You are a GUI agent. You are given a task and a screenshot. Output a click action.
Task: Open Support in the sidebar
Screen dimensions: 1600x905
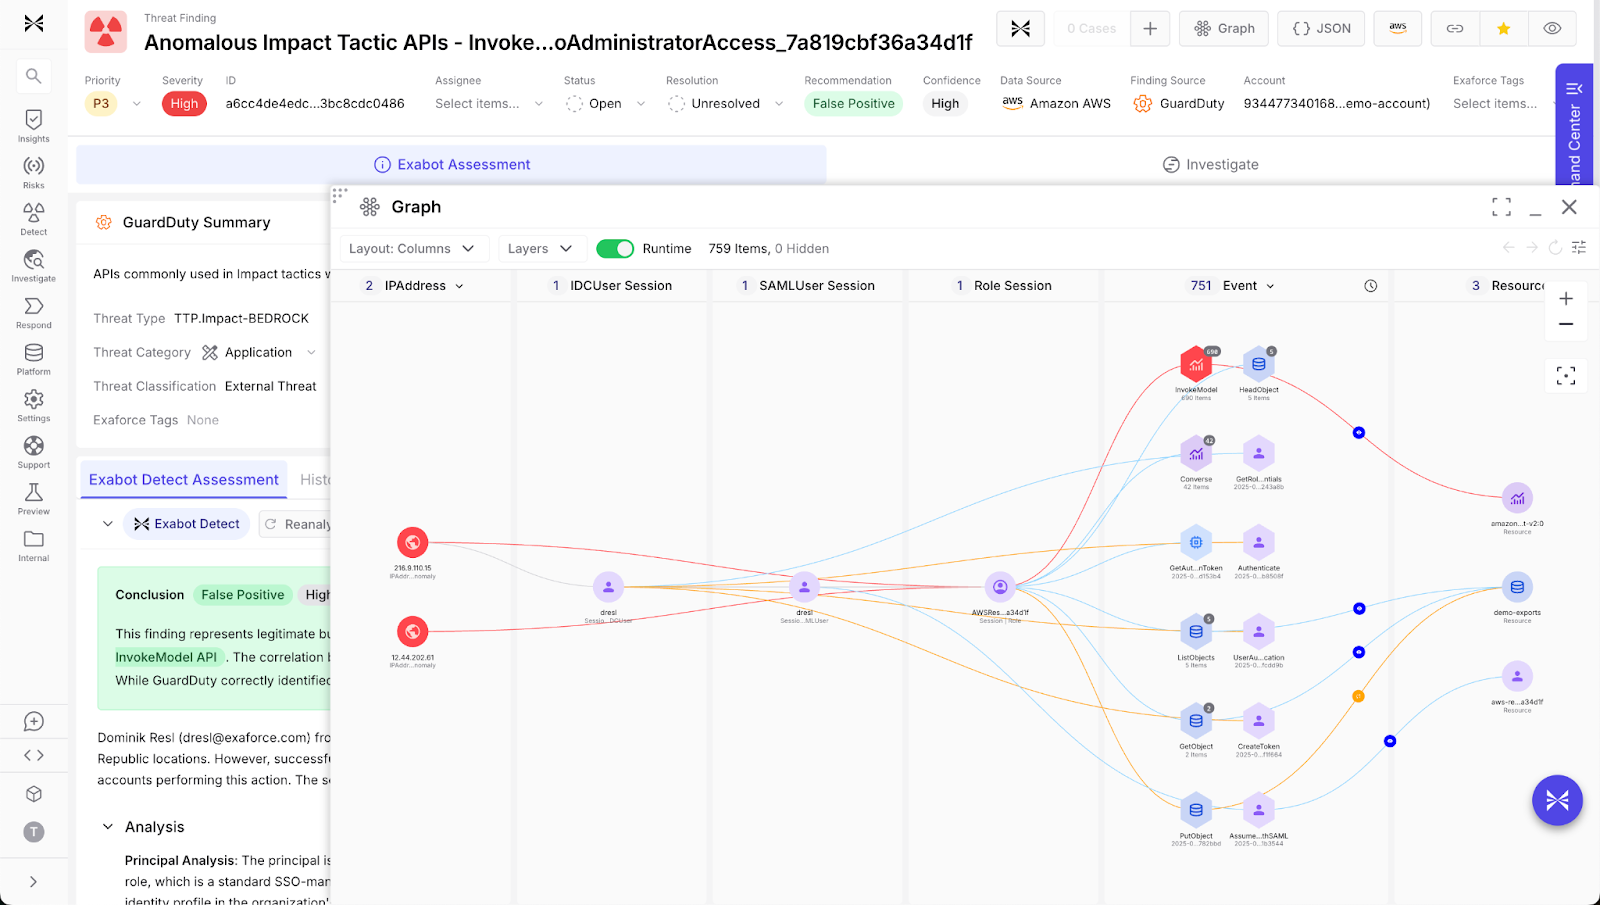[x=33, y=452]
